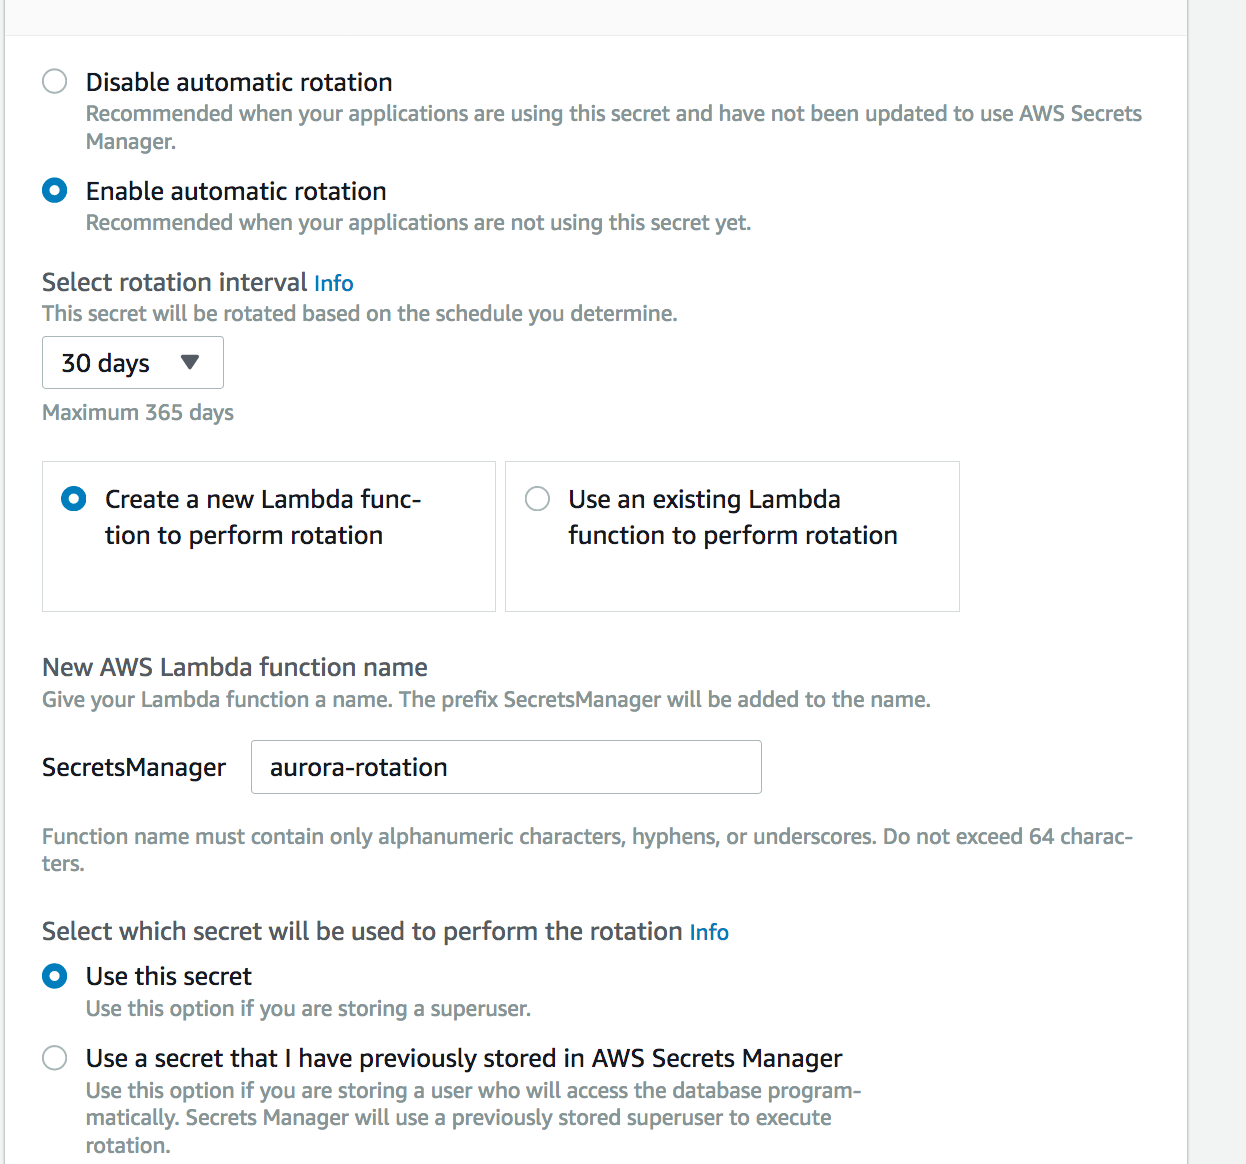Open the 30 days rotation interval dropdown

[x=132, y=362]
